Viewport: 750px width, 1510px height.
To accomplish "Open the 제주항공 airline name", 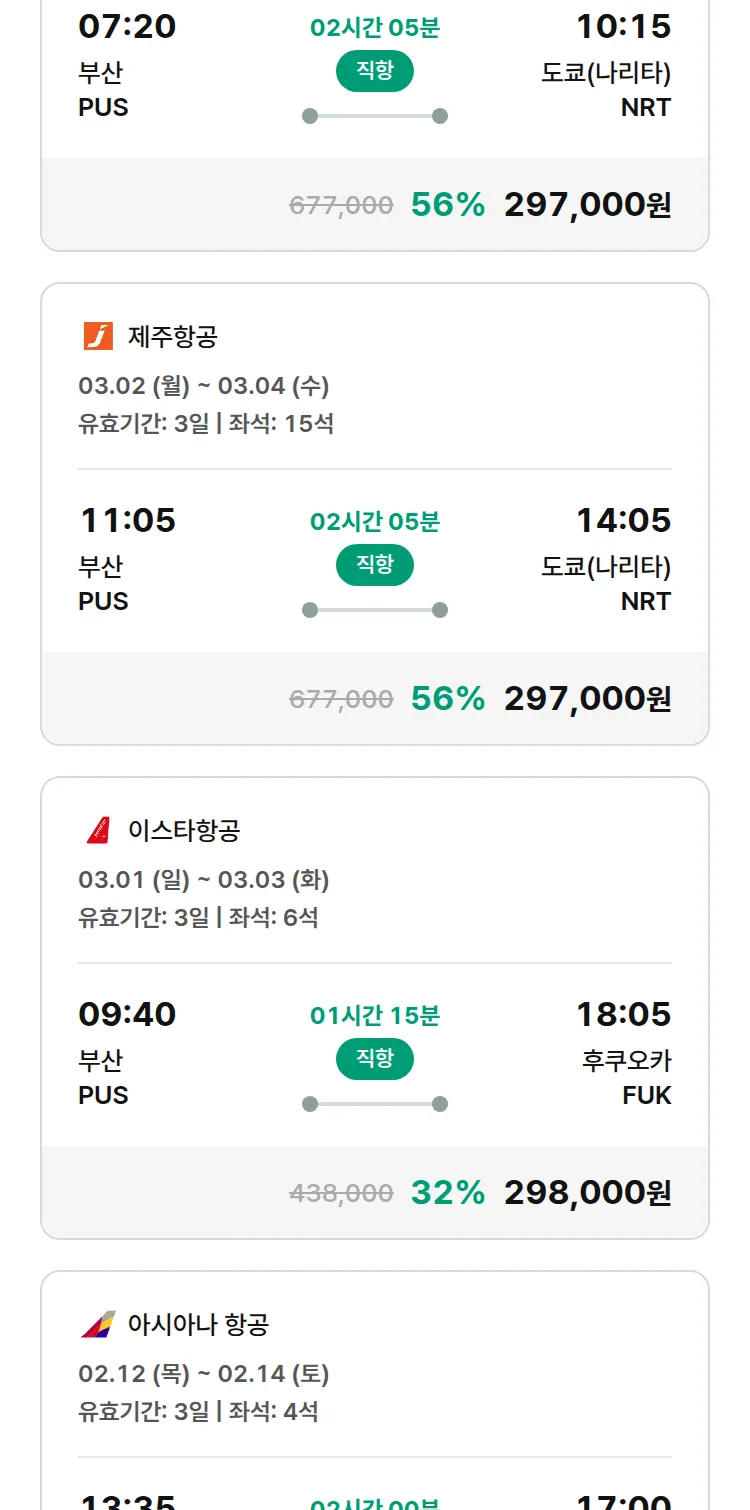I will click(x=172, y=337).
